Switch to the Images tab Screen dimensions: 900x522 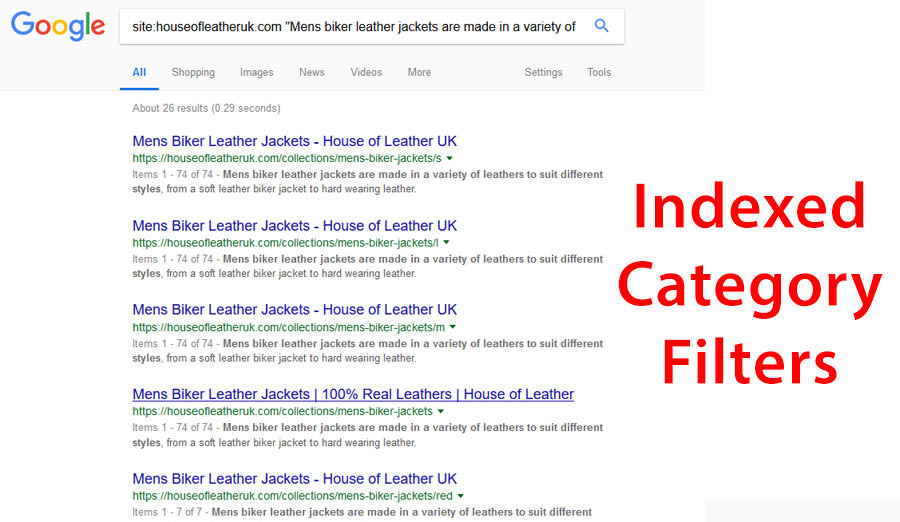click(256, 72)
